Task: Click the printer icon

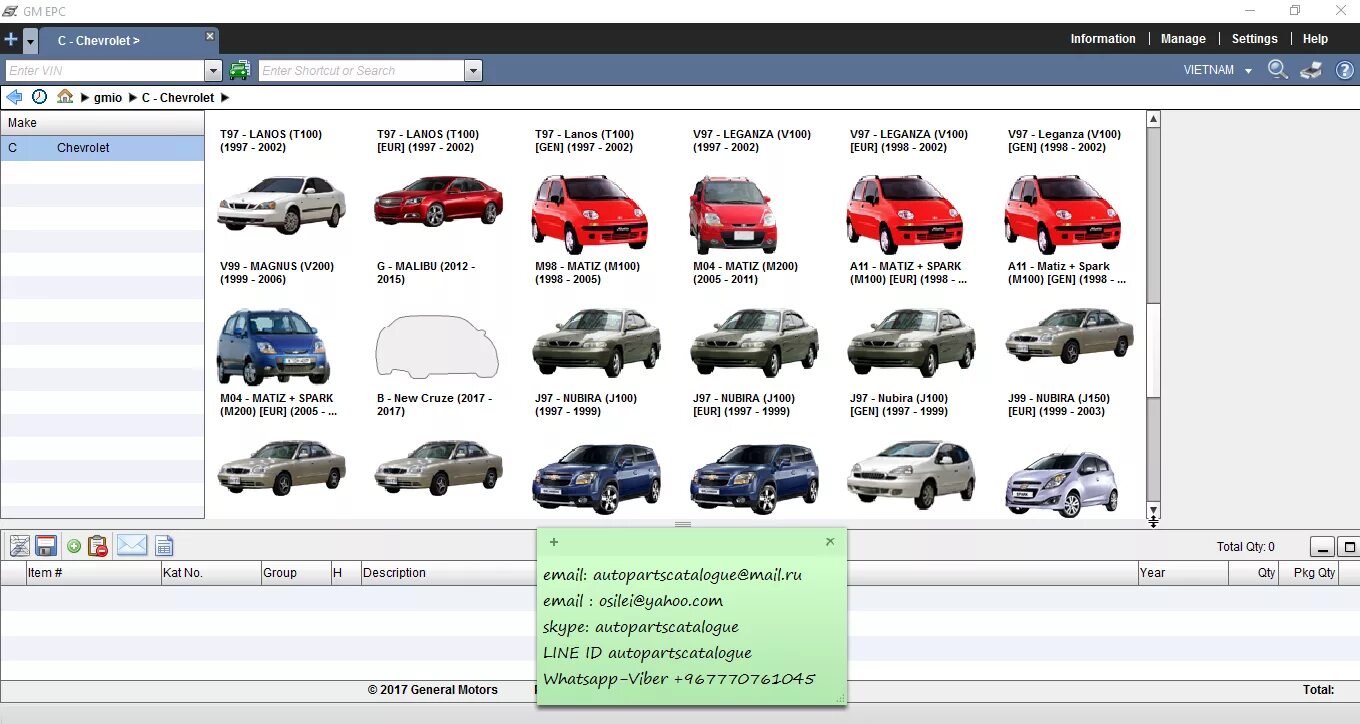Action: pos(1311,70)
